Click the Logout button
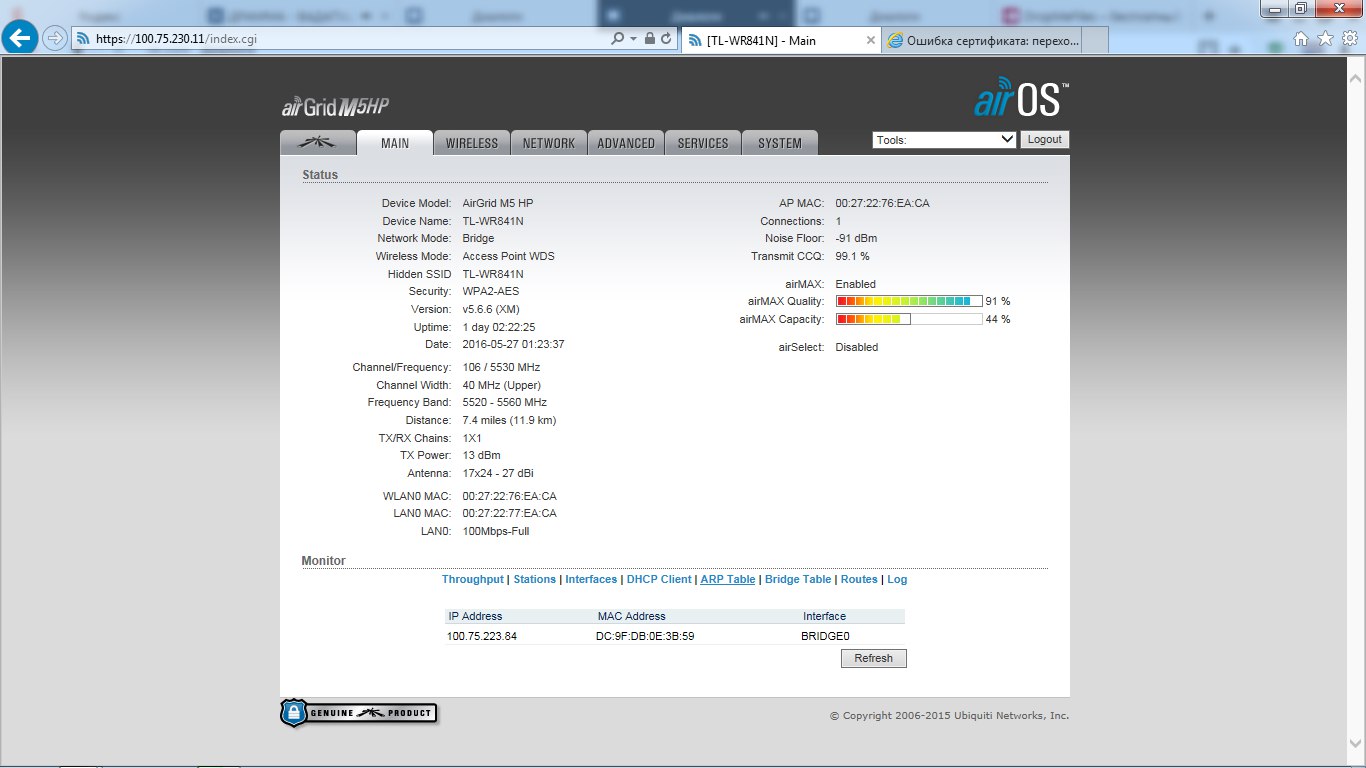The width and height of the screenshot is (1366, 768). pos(1044,140)
